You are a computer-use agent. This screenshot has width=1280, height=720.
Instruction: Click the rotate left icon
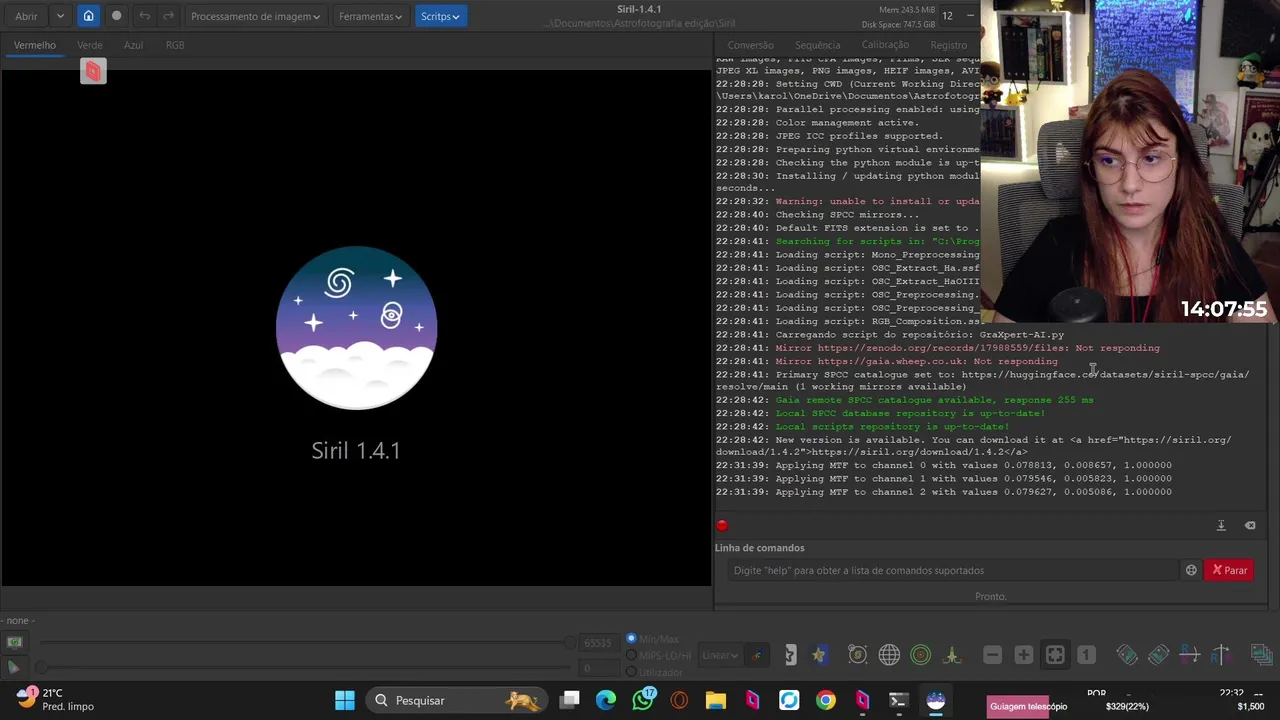(x=1127, y=655)
